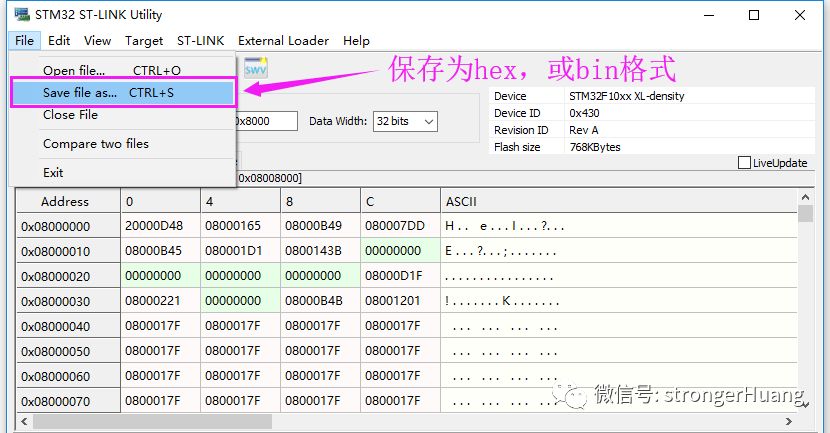Choose Open file... from File menu
The image size is (830, 433).
[122, 70]
